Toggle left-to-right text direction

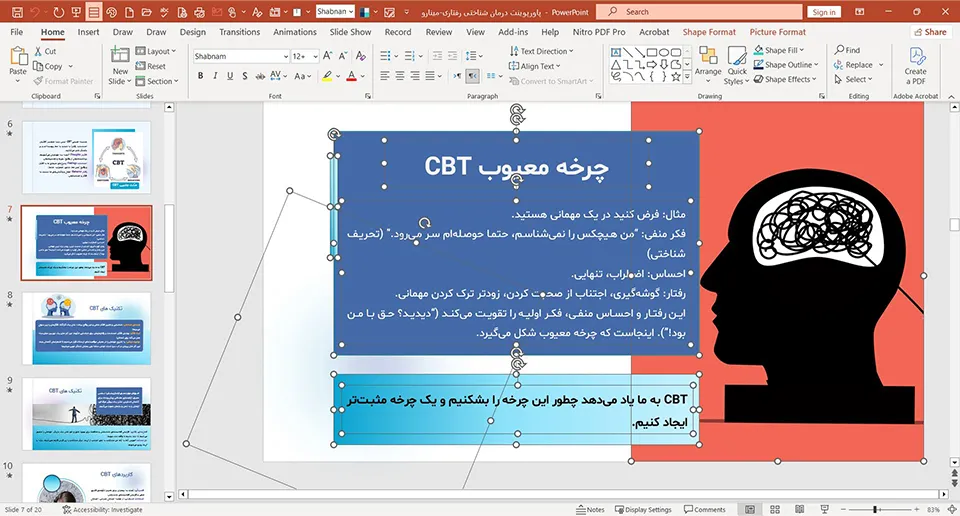coord(457,76)
